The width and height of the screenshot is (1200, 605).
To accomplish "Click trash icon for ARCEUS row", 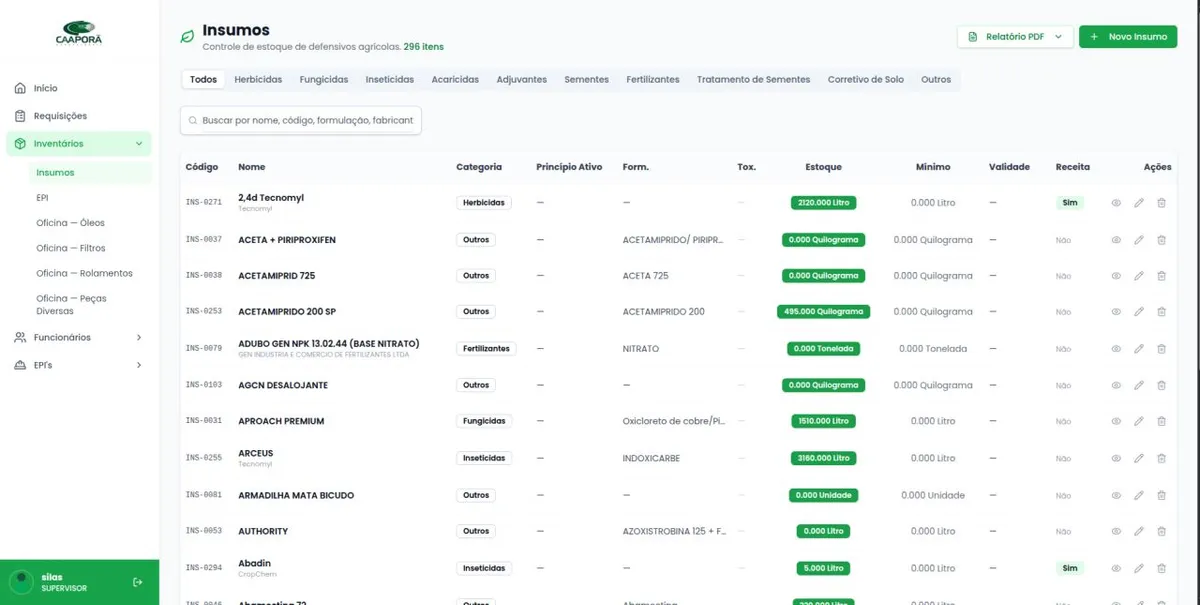I will (x=1161, y=458).
